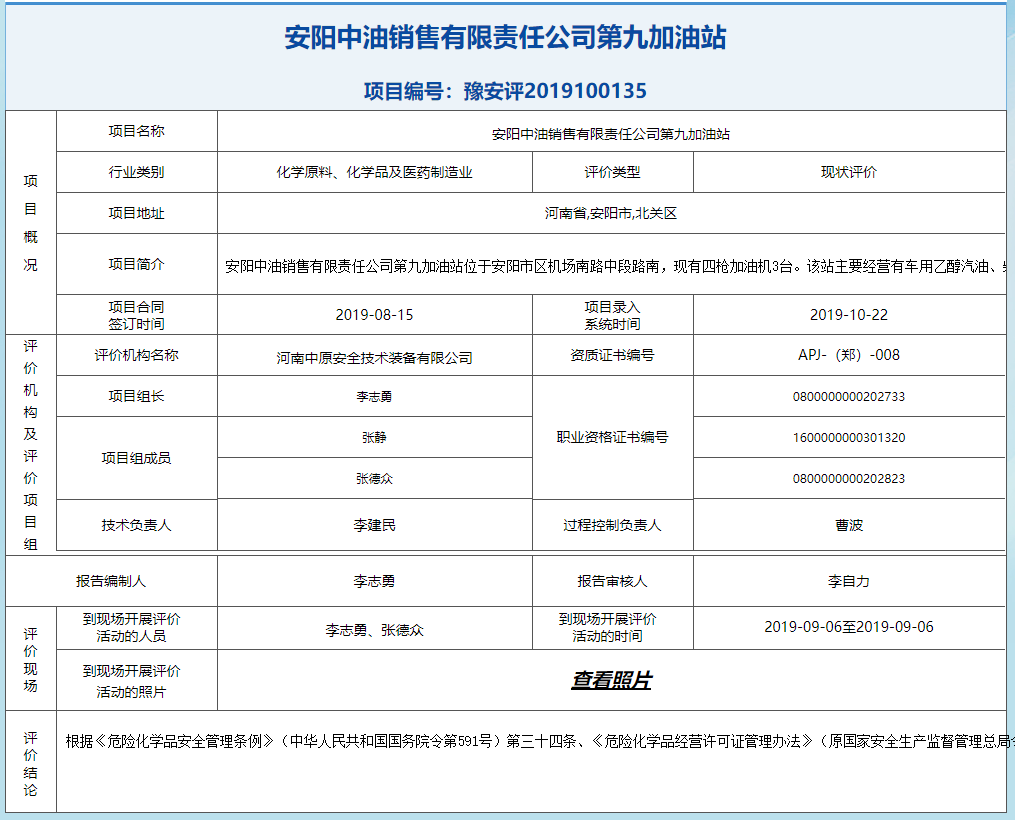This screenshot has height=820, width=1015.
Task: Select the 项目组成员 label
Action: [x=137, y=458]
